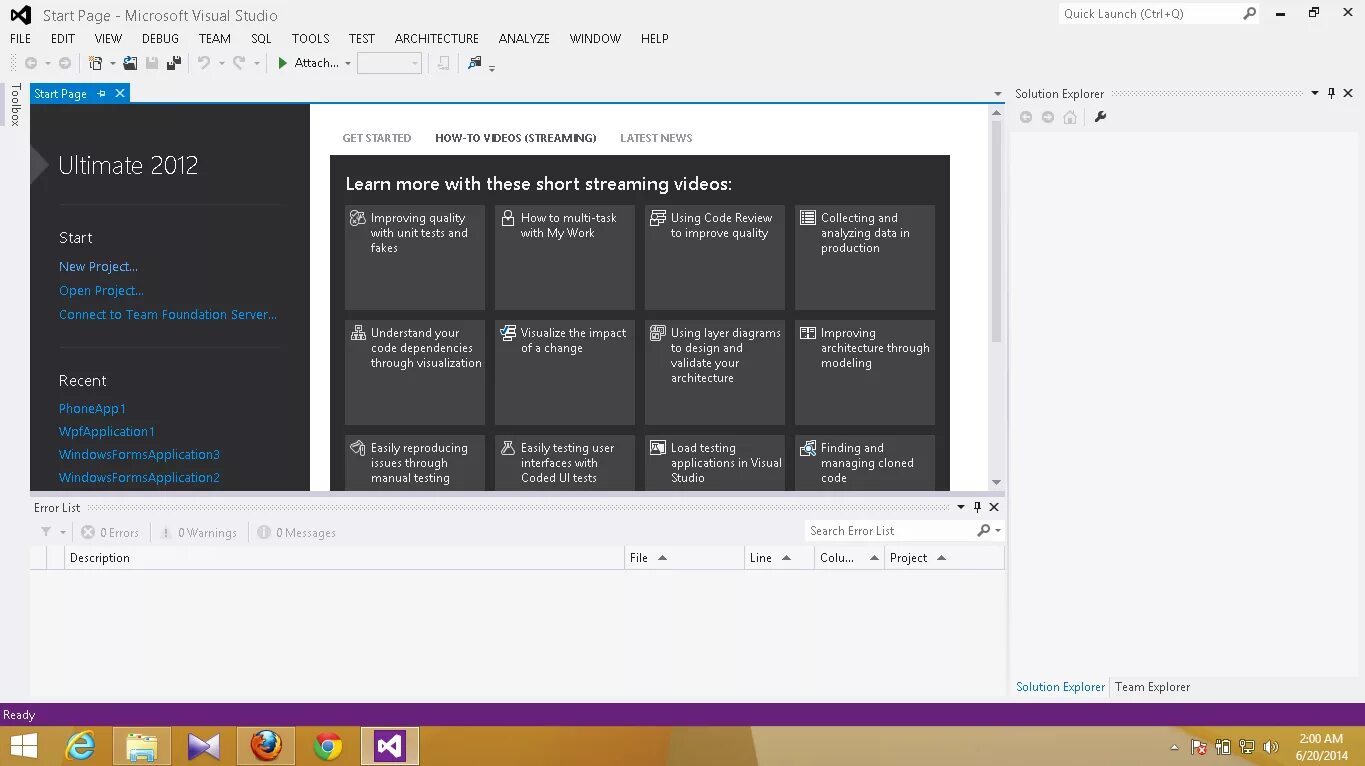Open 'Load testing applications in Visual Studio' video

[715, 462]
